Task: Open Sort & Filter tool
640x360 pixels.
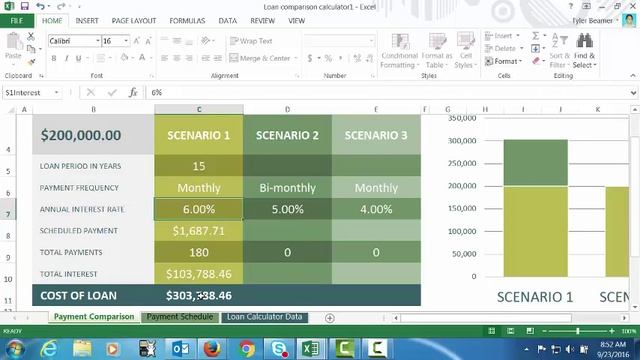Action: [x=559, y=51]
